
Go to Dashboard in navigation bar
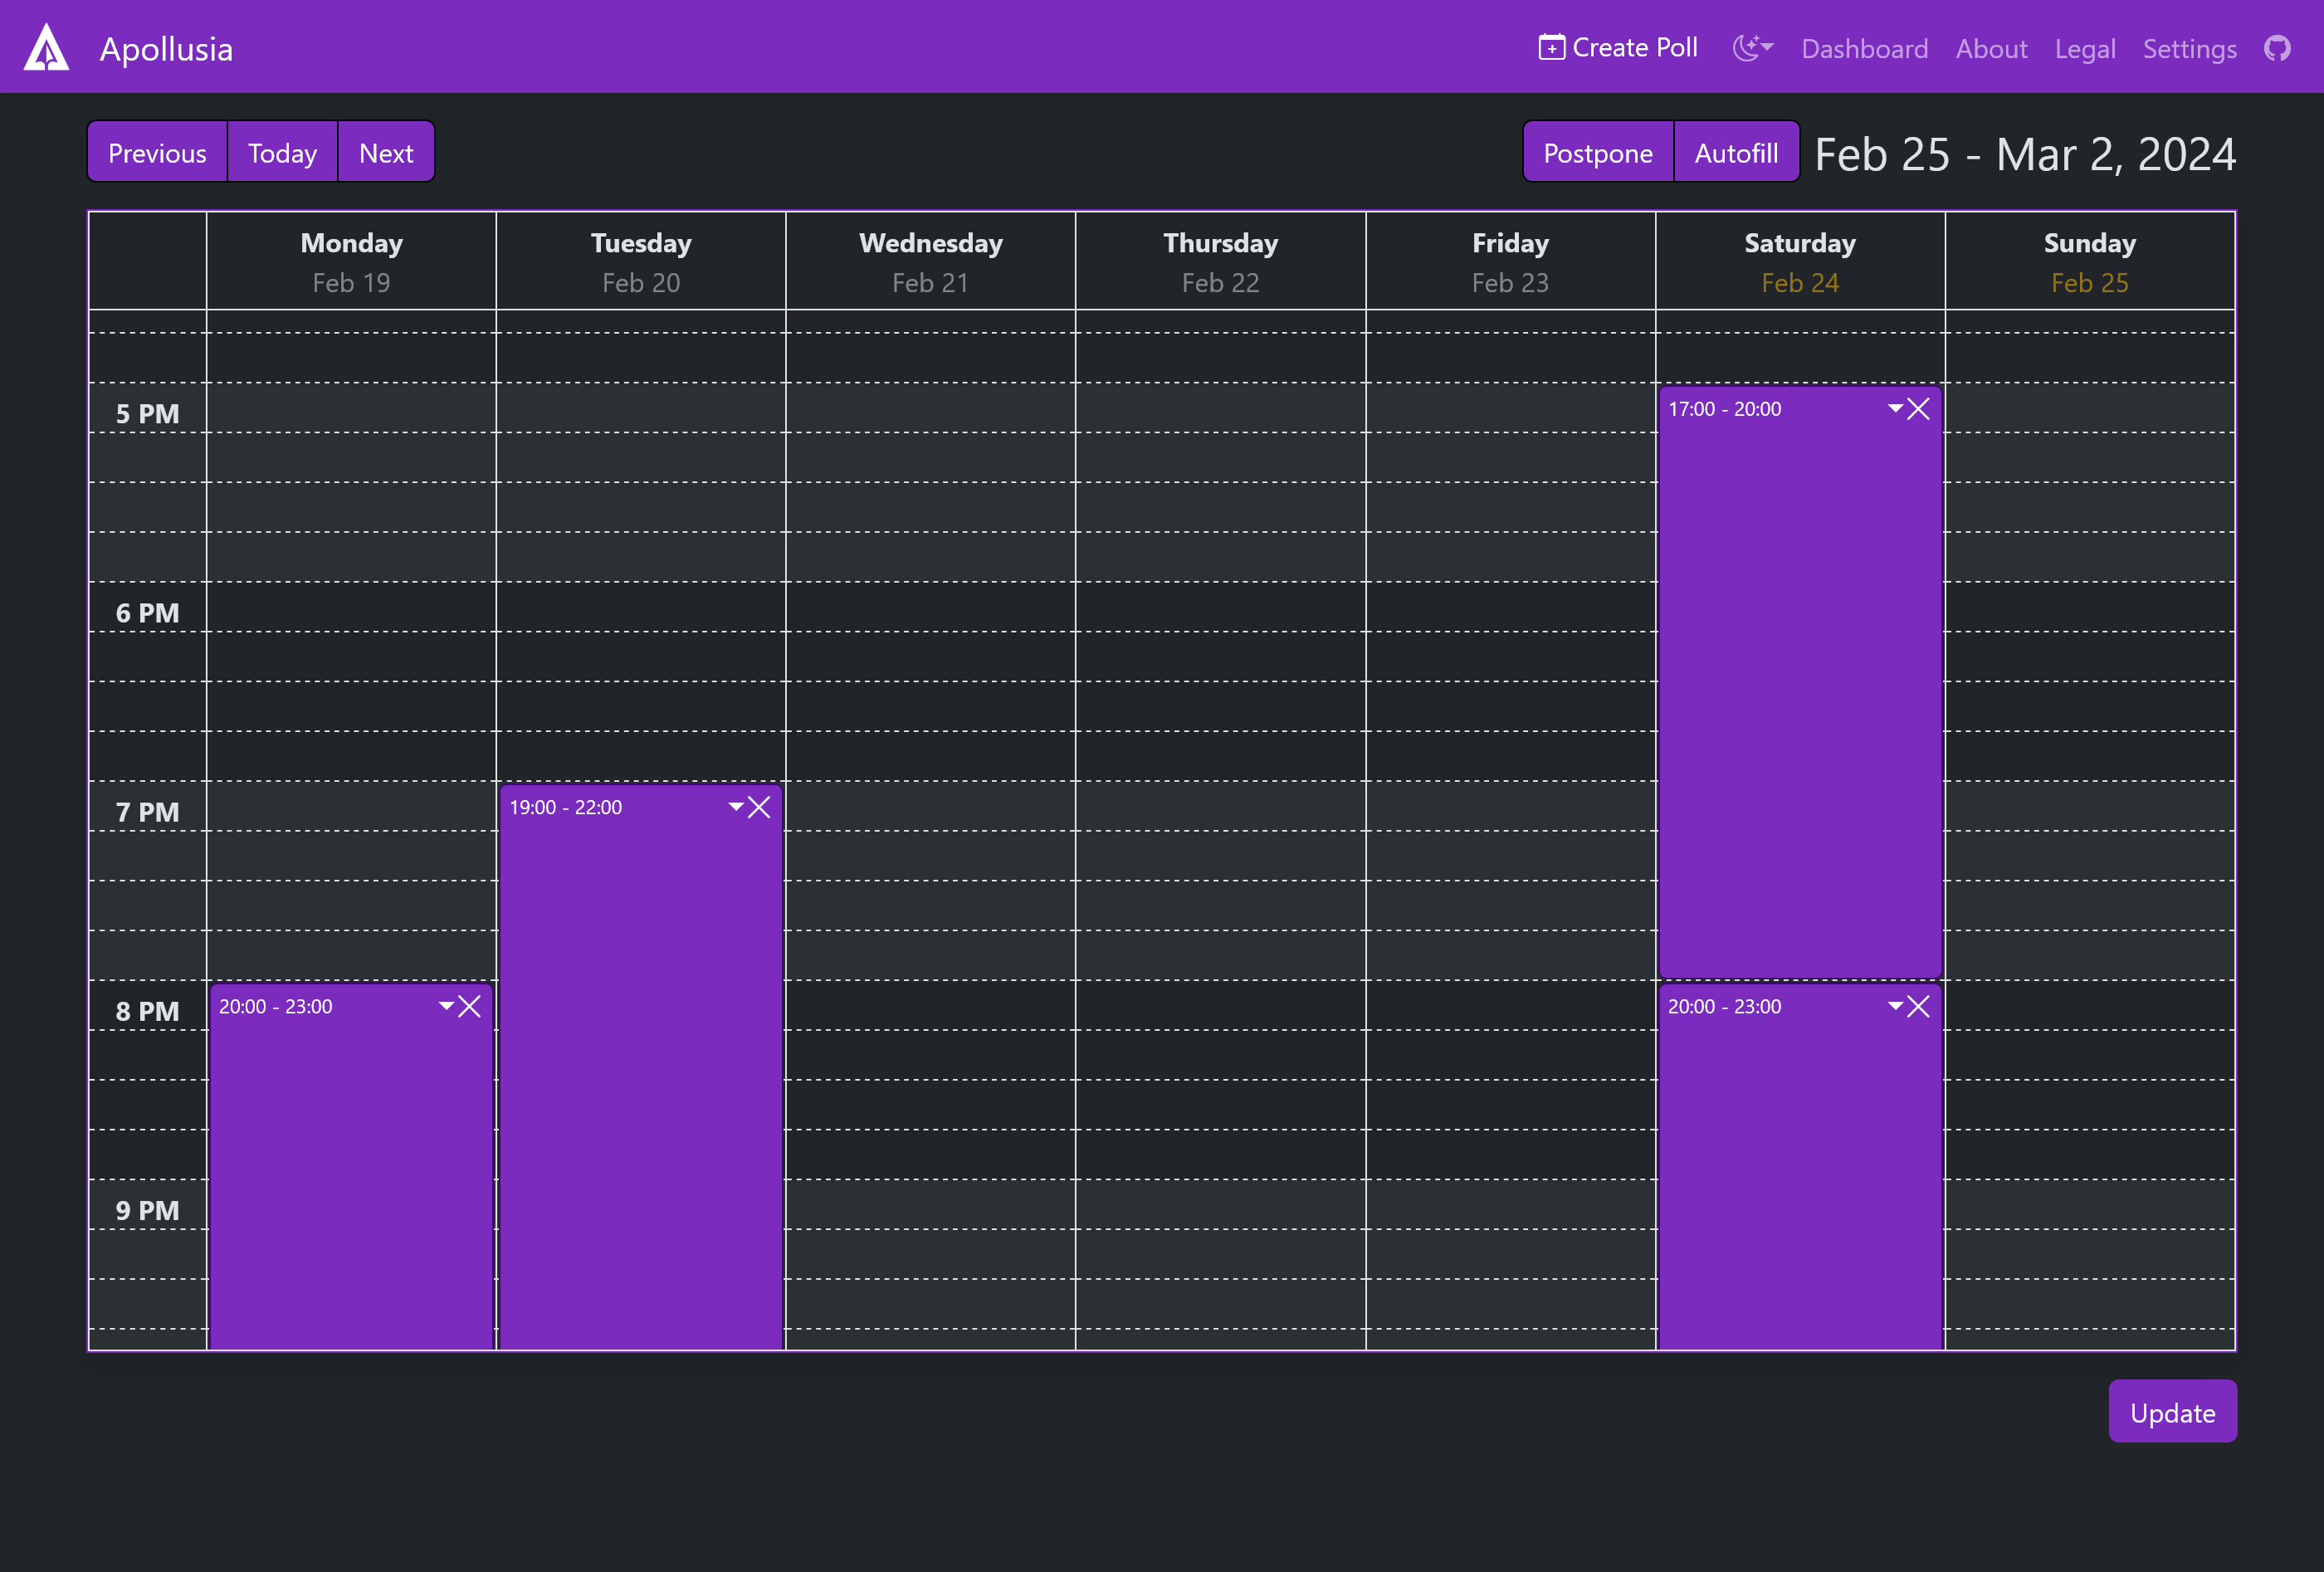coord(1864,49)
